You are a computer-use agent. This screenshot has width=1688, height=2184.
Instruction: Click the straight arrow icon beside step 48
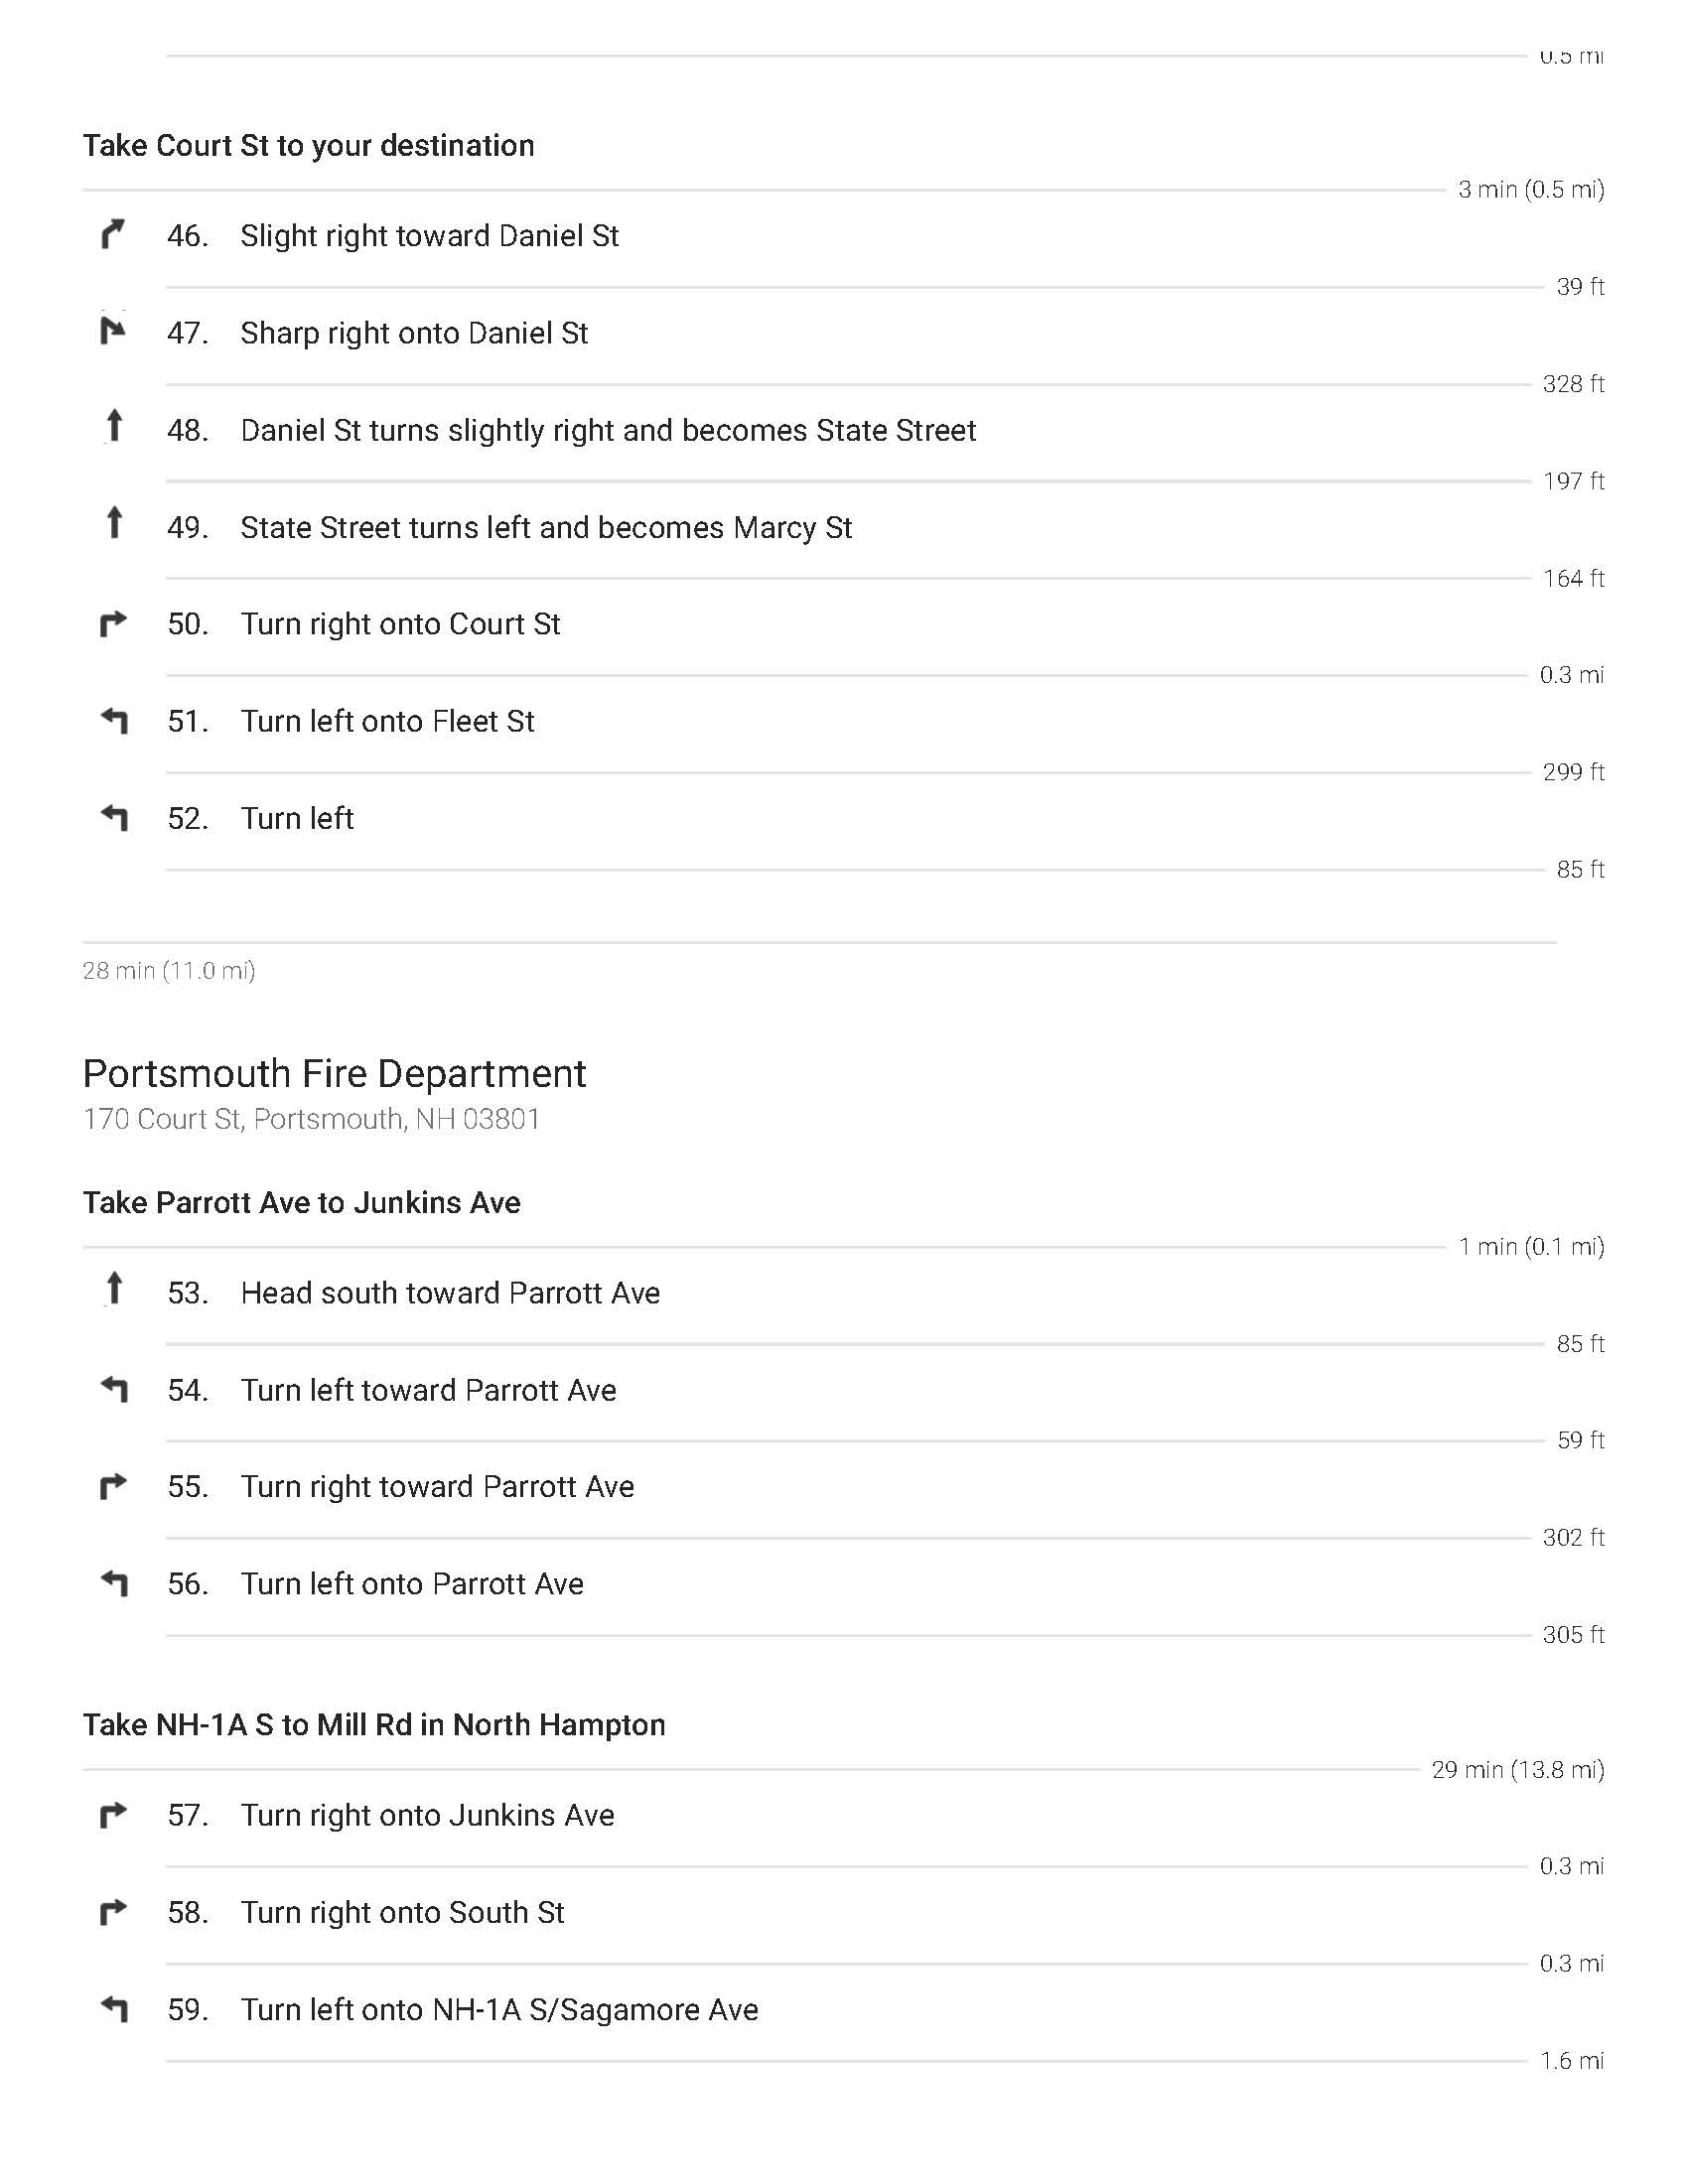click(x=114, y=426)
